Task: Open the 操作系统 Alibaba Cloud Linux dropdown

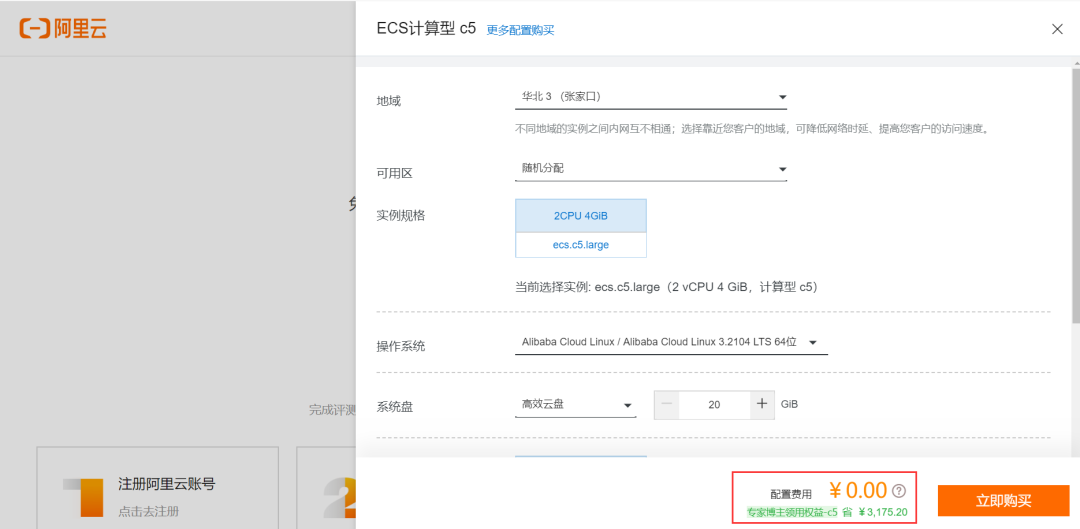Action: point(671,342)
